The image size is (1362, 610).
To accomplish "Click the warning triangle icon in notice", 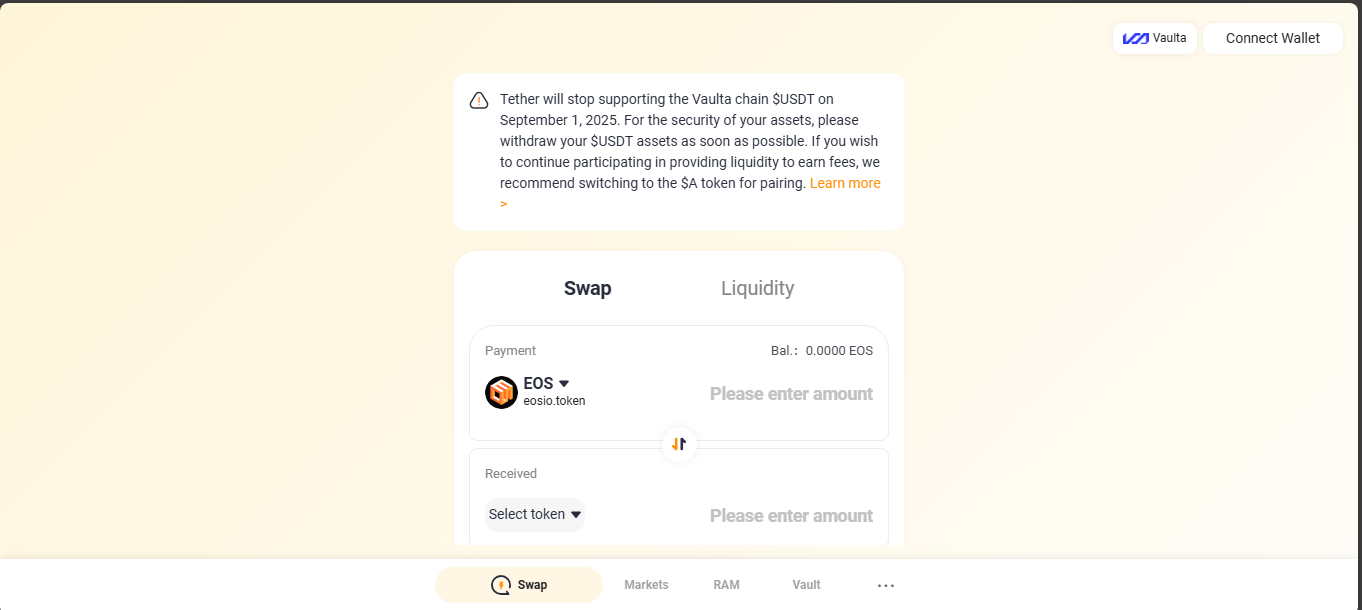I will click(x=479, y=100).
